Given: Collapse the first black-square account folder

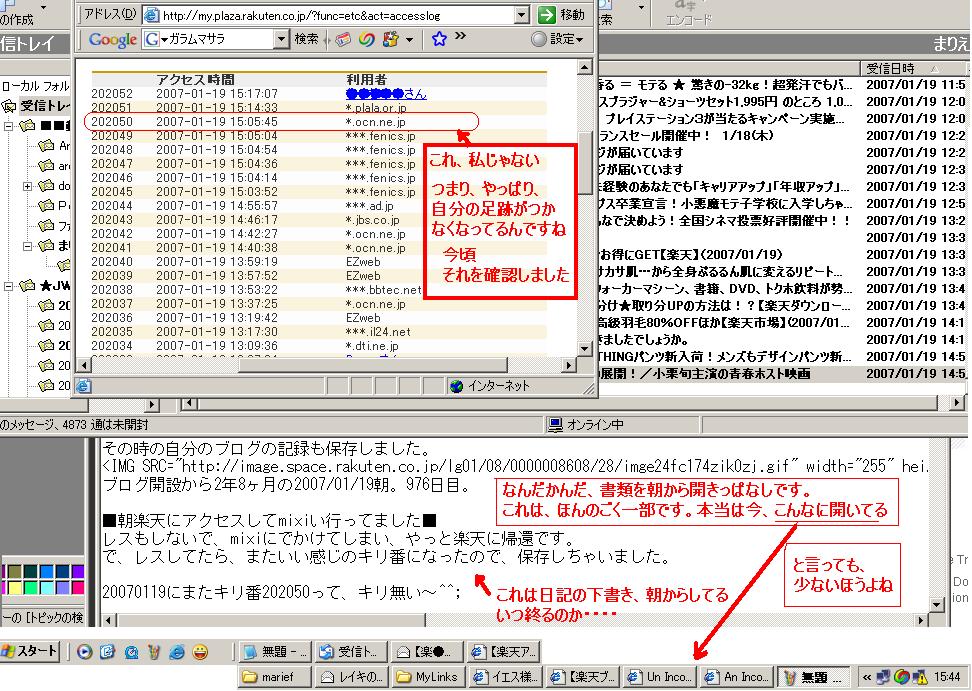Looking at the screenshot, I should point(9,126).
